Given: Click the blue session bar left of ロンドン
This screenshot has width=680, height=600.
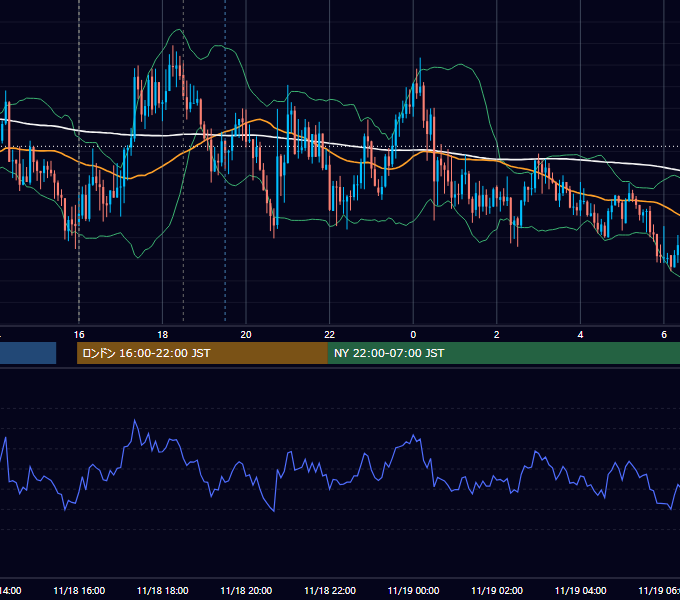Looking at the screenshot, I should pyautogui.click(x=28, y=353).
